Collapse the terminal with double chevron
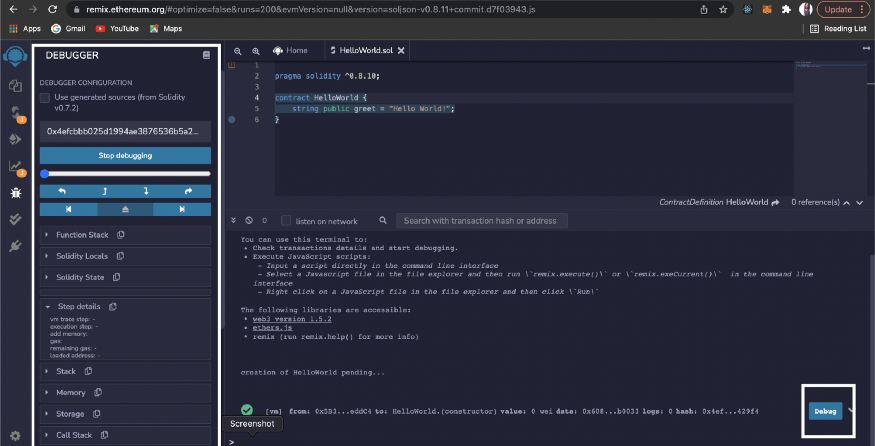 click(x=233, y=220)
